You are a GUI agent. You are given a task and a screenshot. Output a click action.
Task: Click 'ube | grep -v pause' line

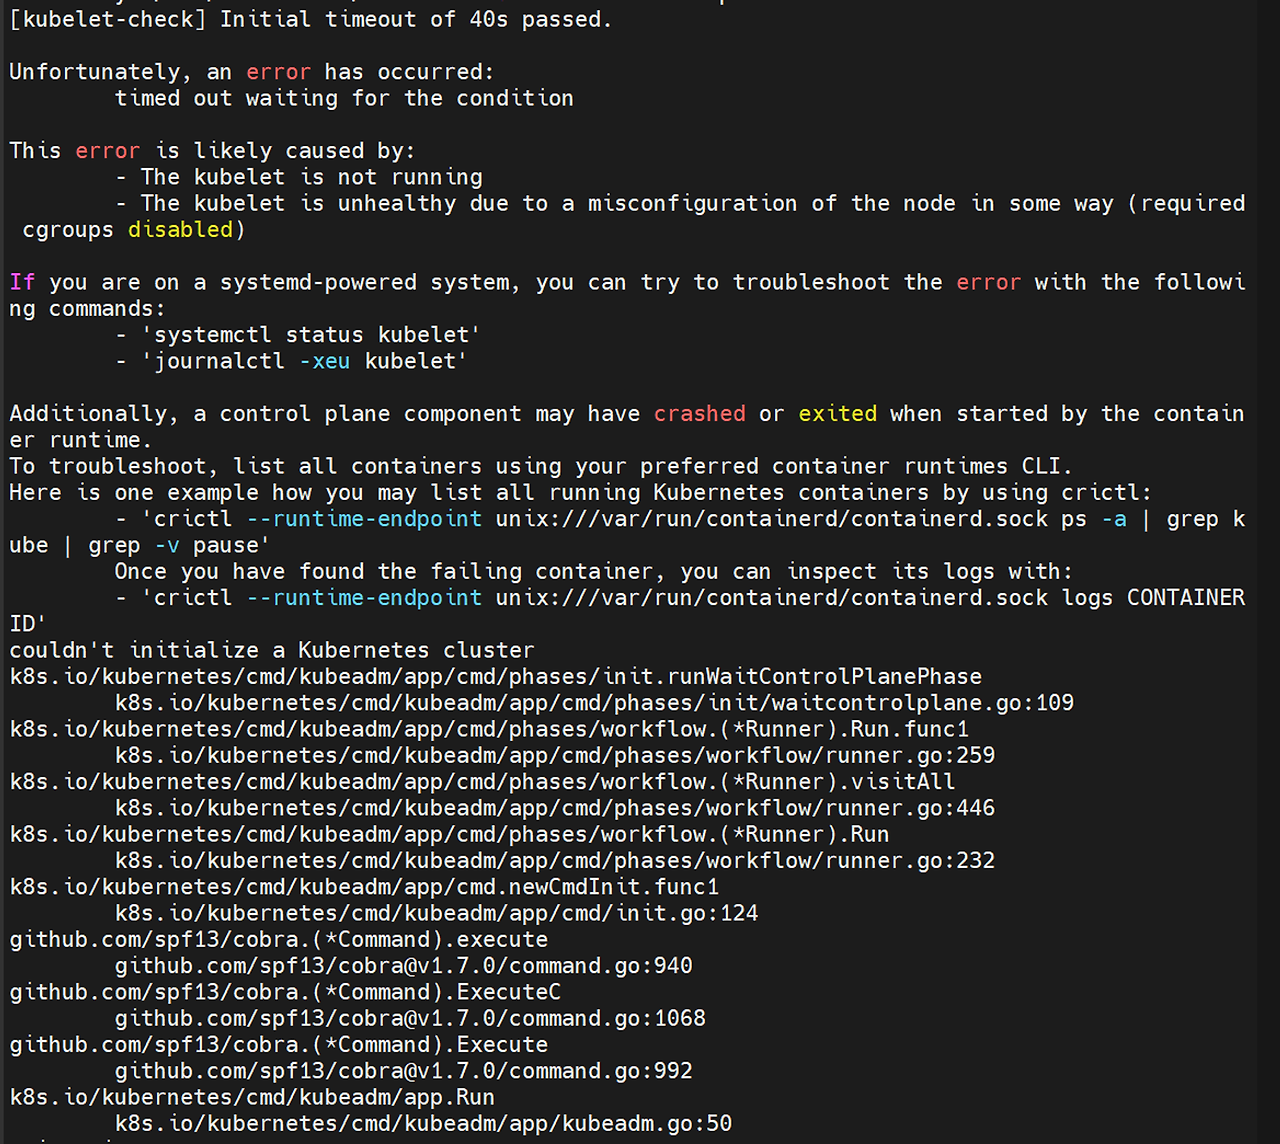click(x=140, y=545)
